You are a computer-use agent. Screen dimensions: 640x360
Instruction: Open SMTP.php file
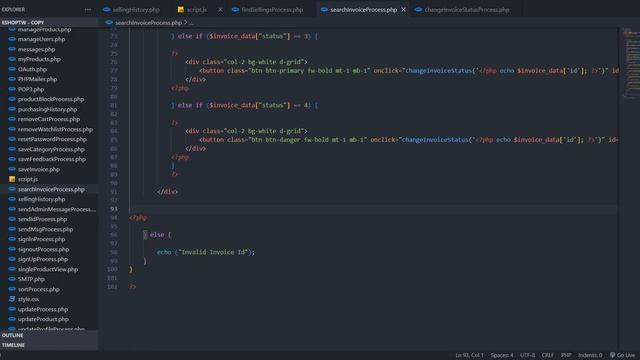pyautogui.click(x=31, y=279)
